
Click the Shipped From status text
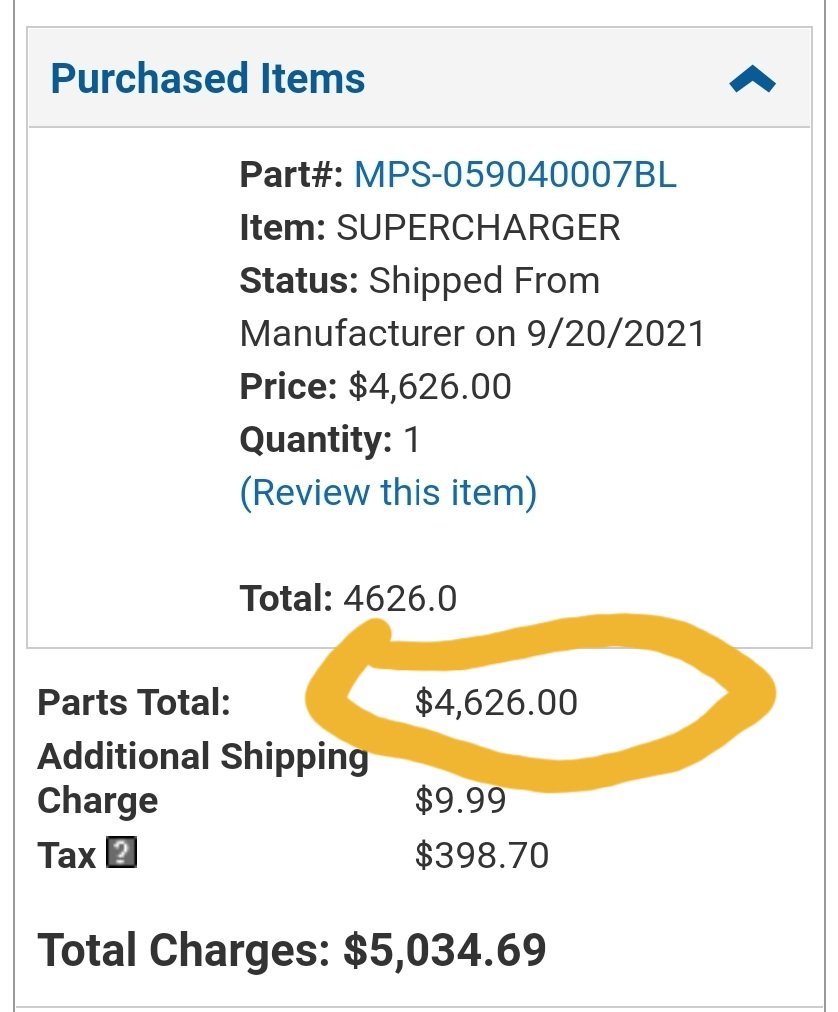(484, 281)
